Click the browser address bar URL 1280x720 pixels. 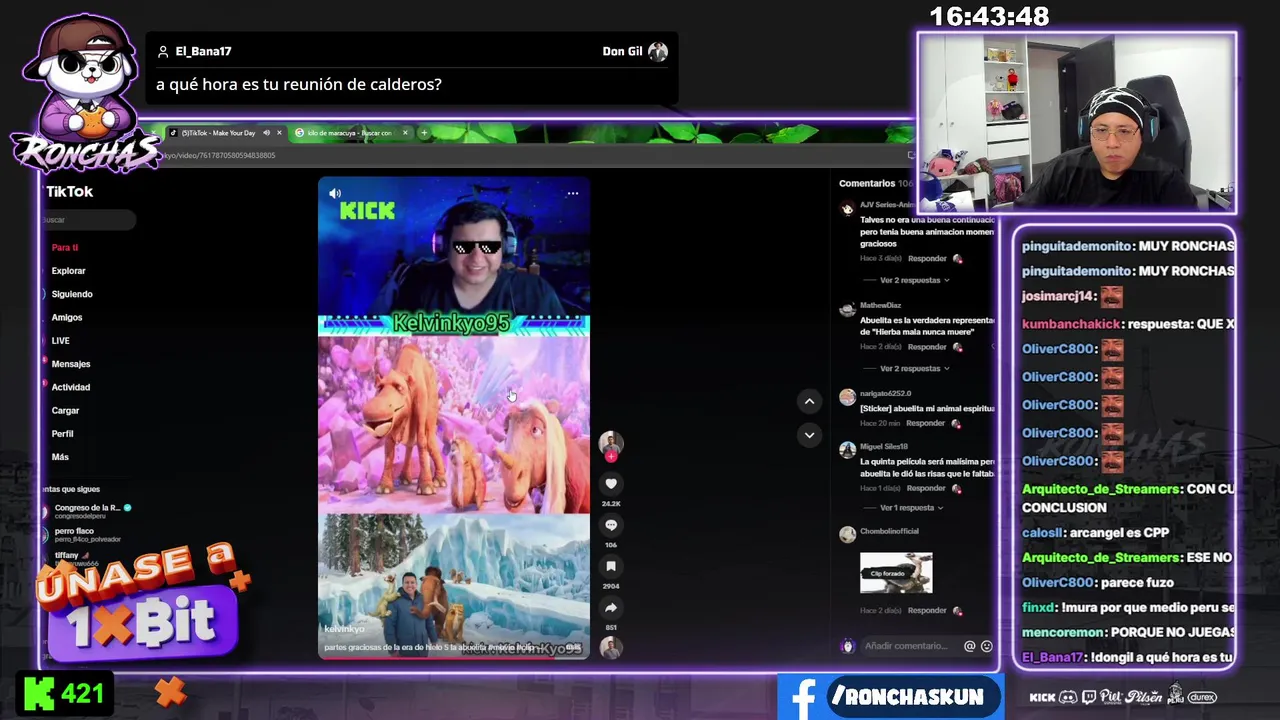(219, 155)
